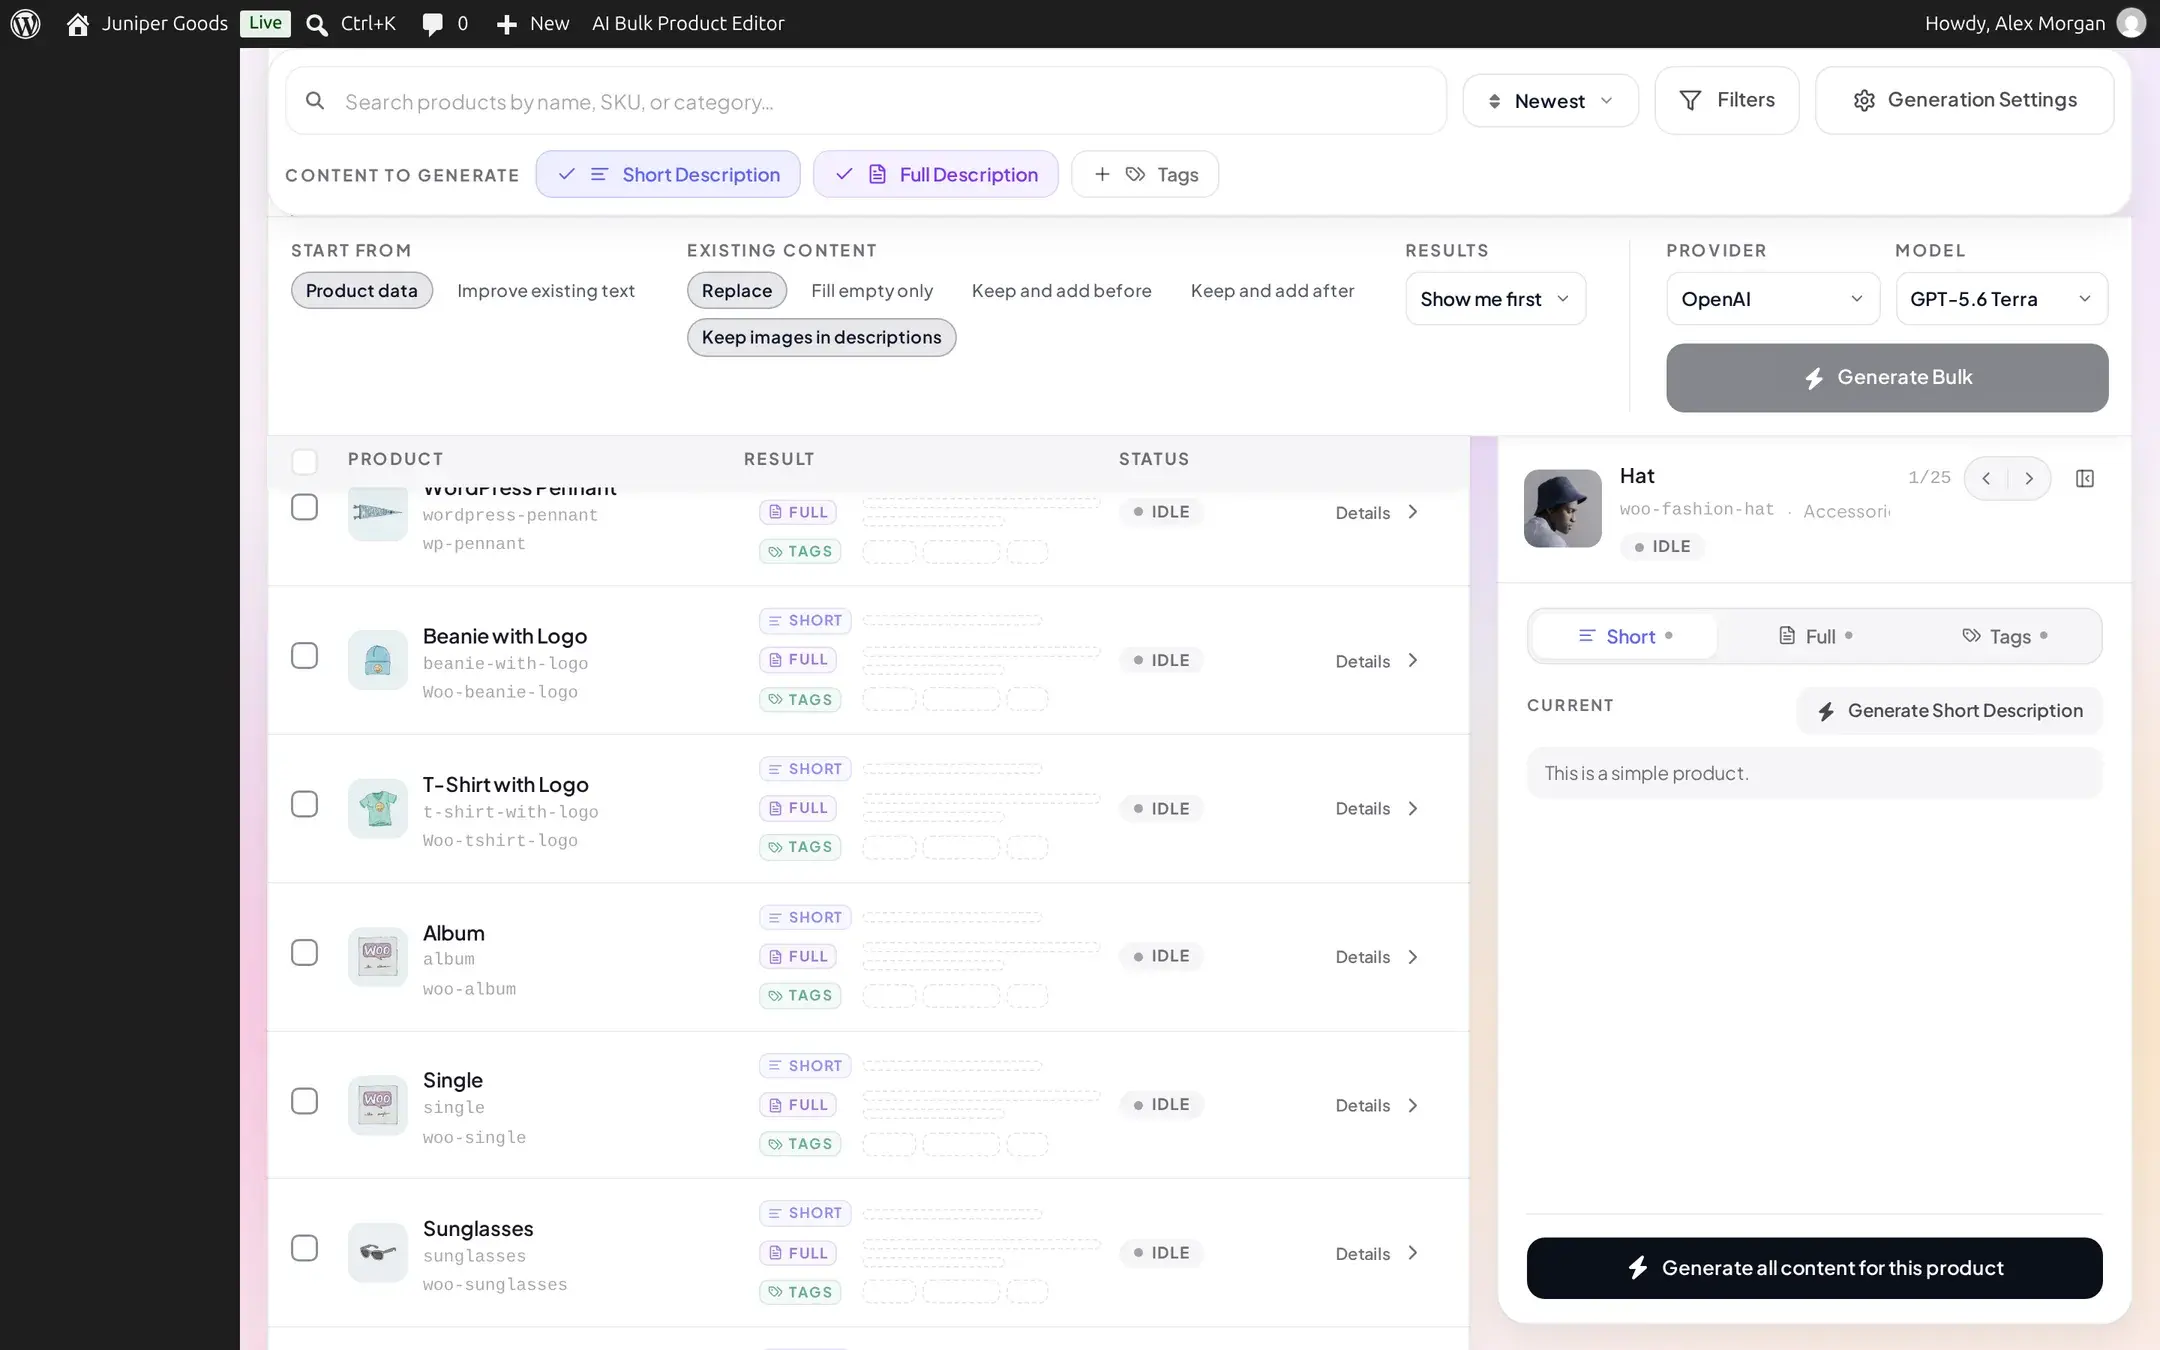Click the Sunglasses product image
The height and width of the screenshot is (1350, 2160).
click(378, 1252)
